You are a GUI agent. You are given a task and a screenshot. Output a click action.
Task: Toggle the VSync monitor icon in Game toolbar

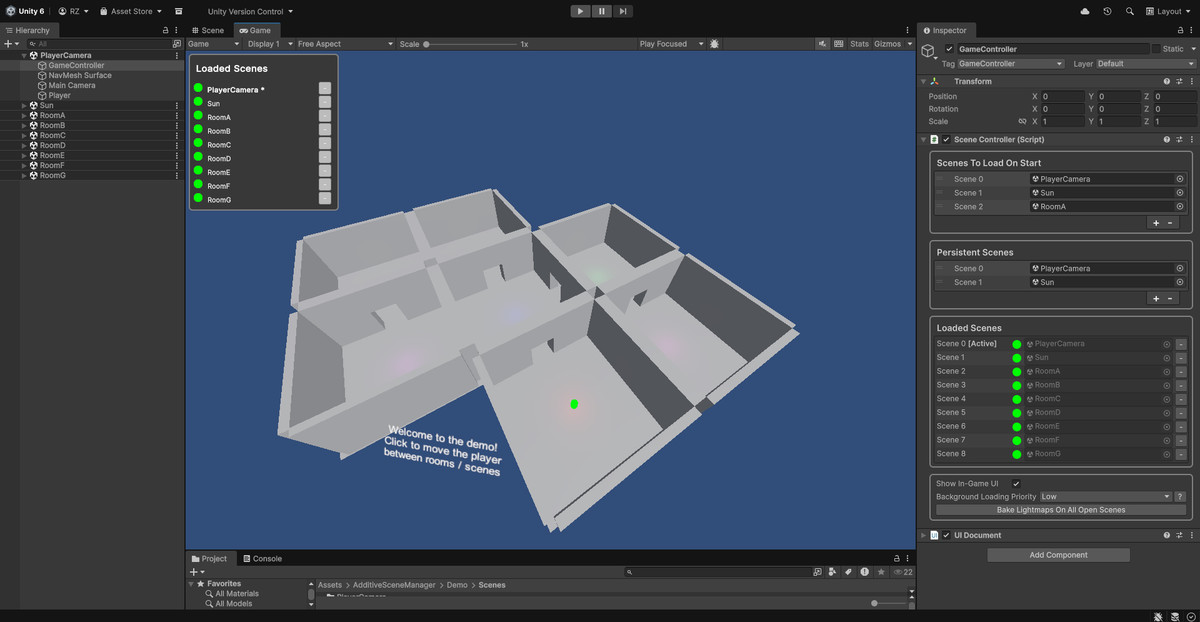point(838,44)
